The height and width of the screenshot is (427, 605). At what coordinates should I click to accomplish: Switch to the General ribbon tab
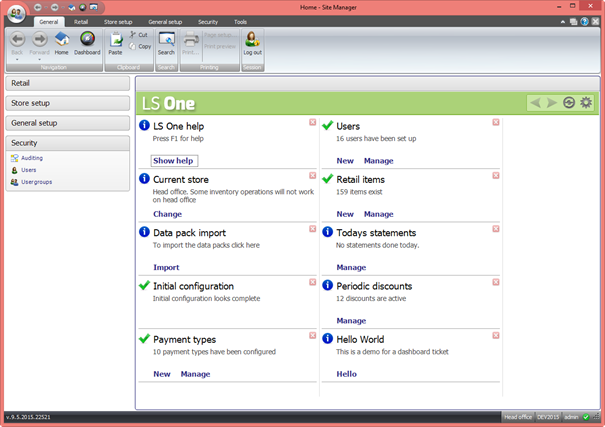point(49,22)
